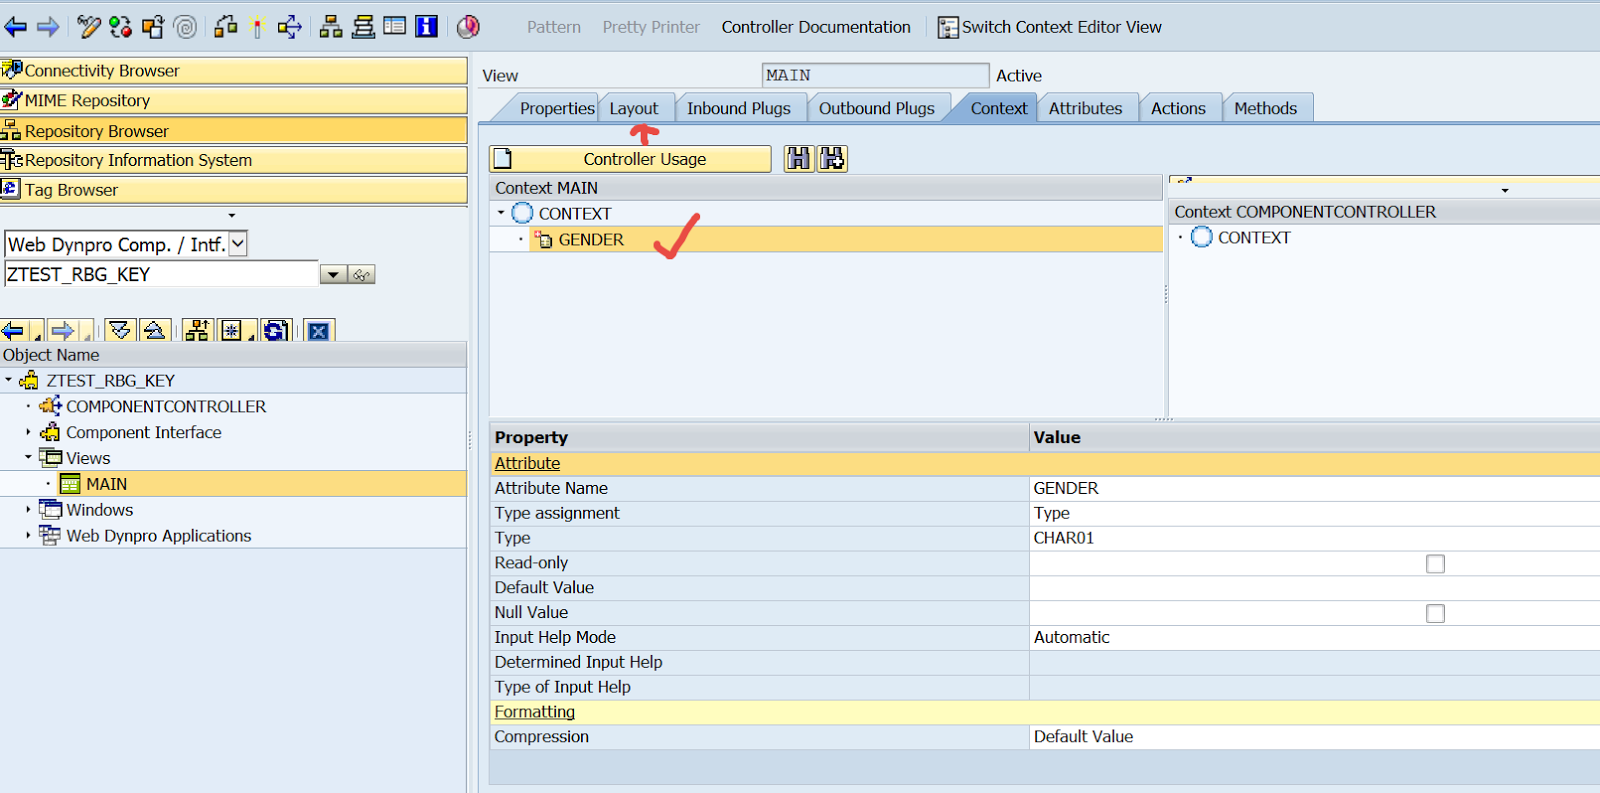Click Switch Context Editor View button
This screenshot has height=793, width=1600.
(1049, 27)
